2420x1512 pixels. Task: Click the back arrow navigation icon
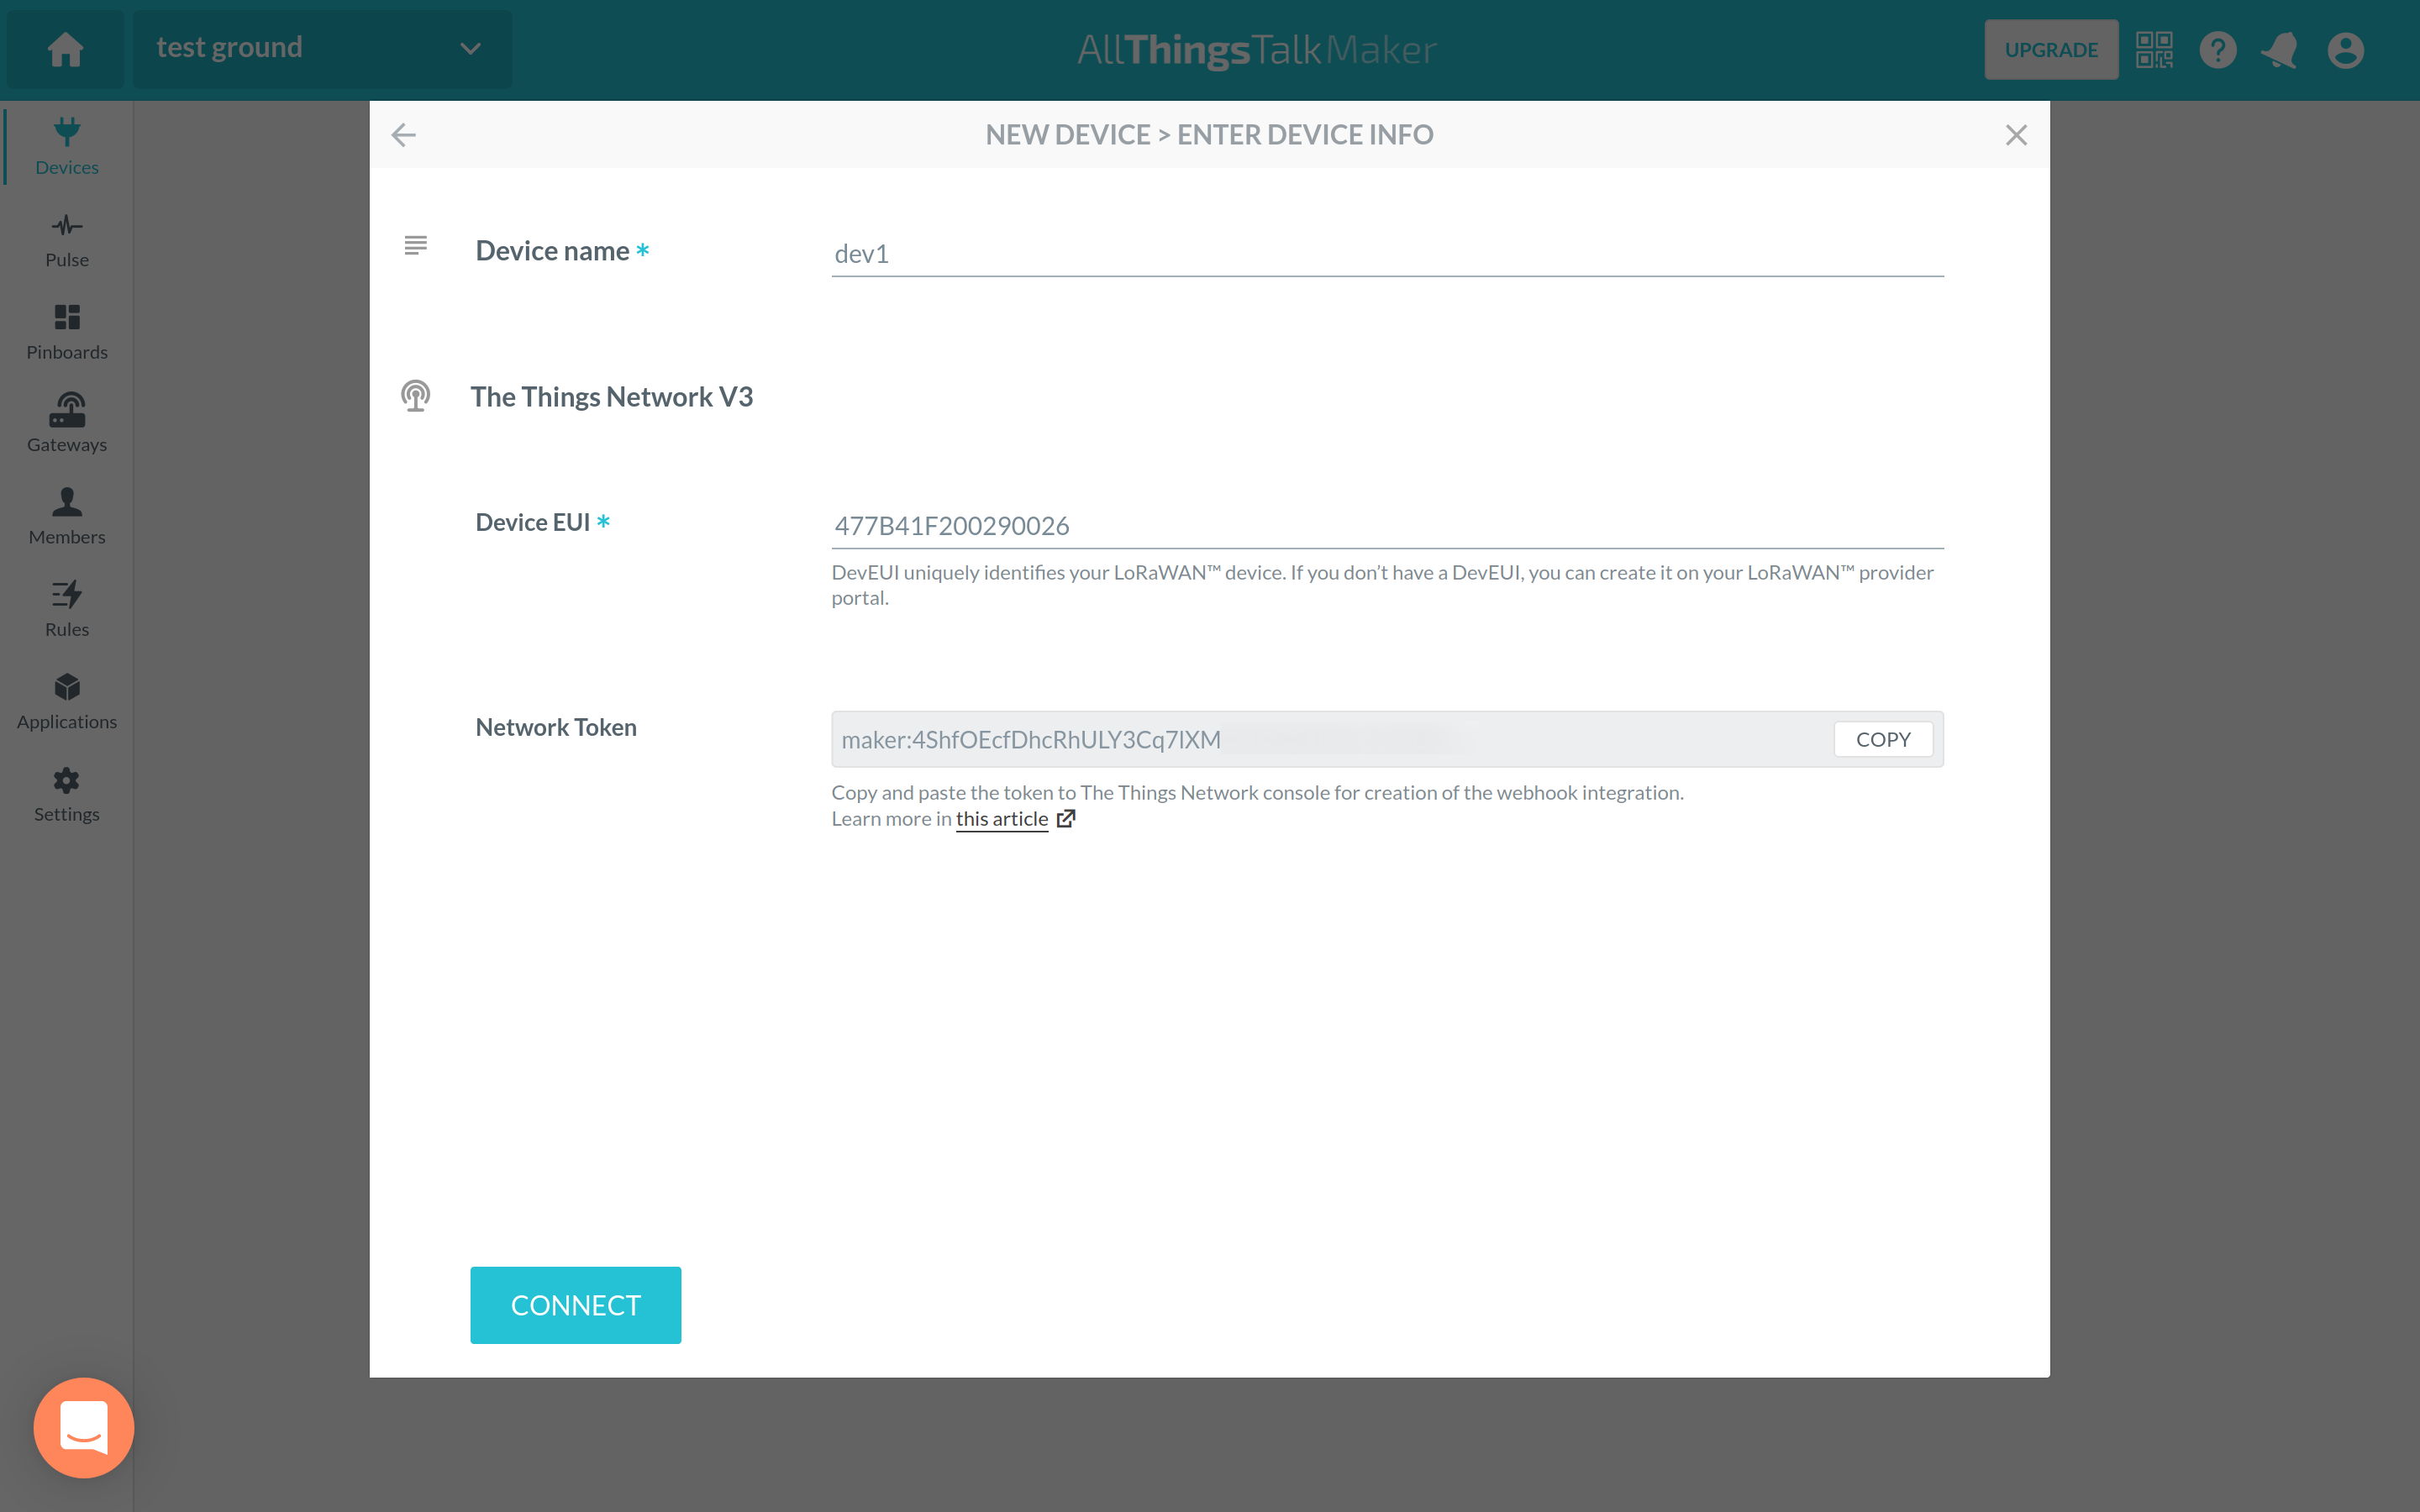click(404, 134)
